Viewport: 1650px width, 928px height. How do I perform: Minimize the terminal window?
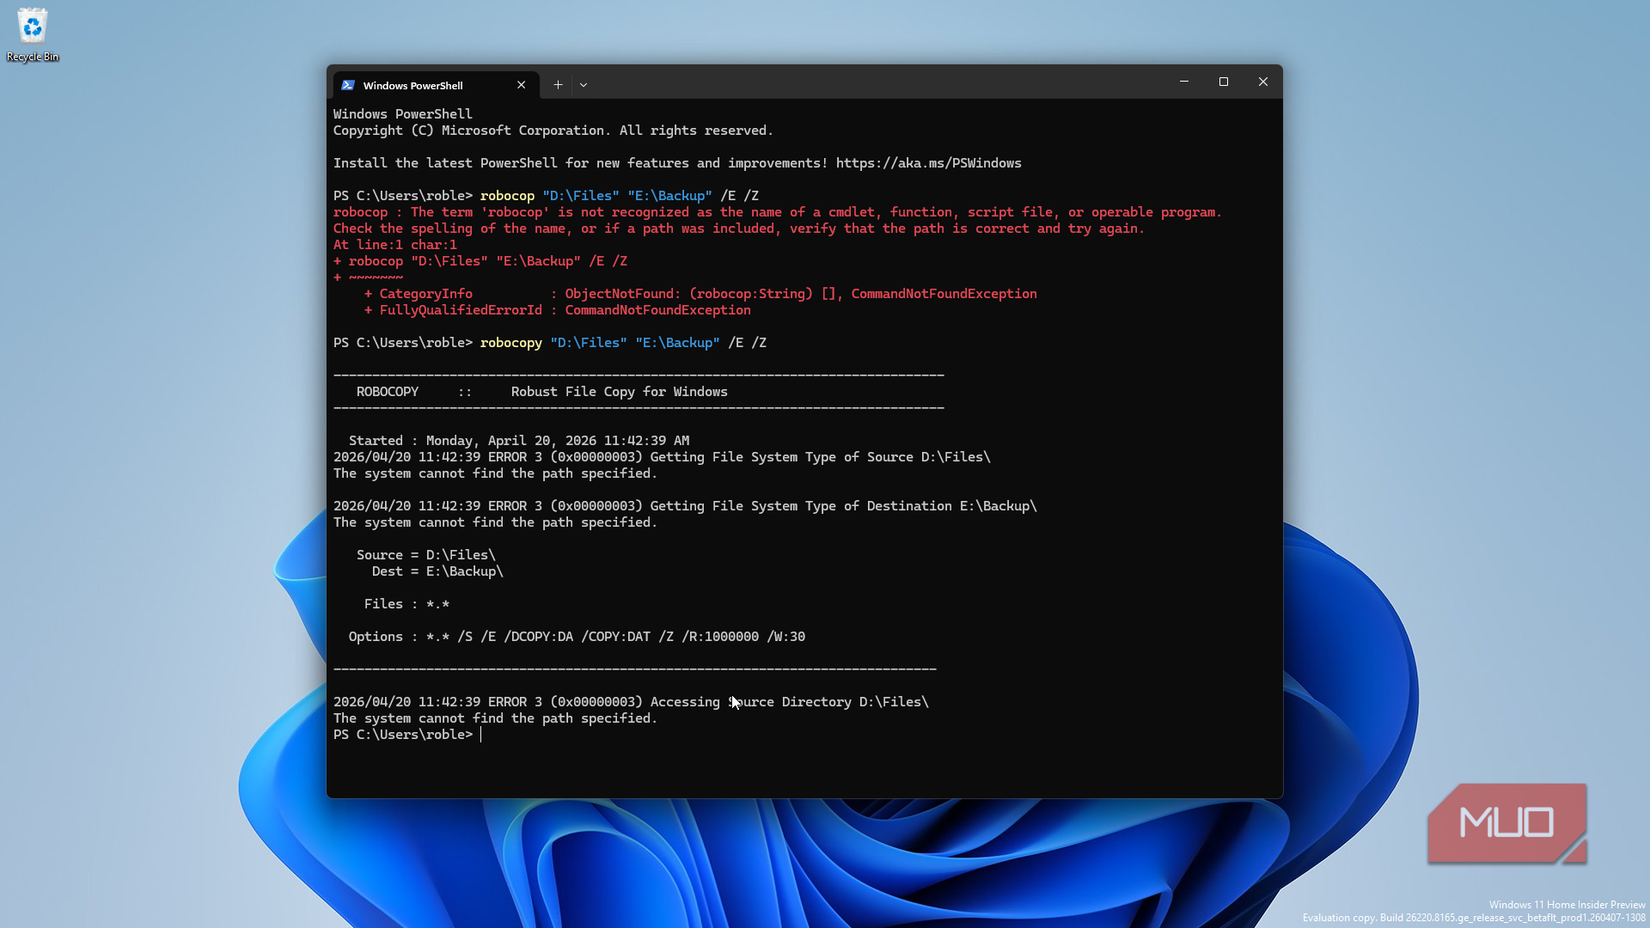click(1184, 82)
